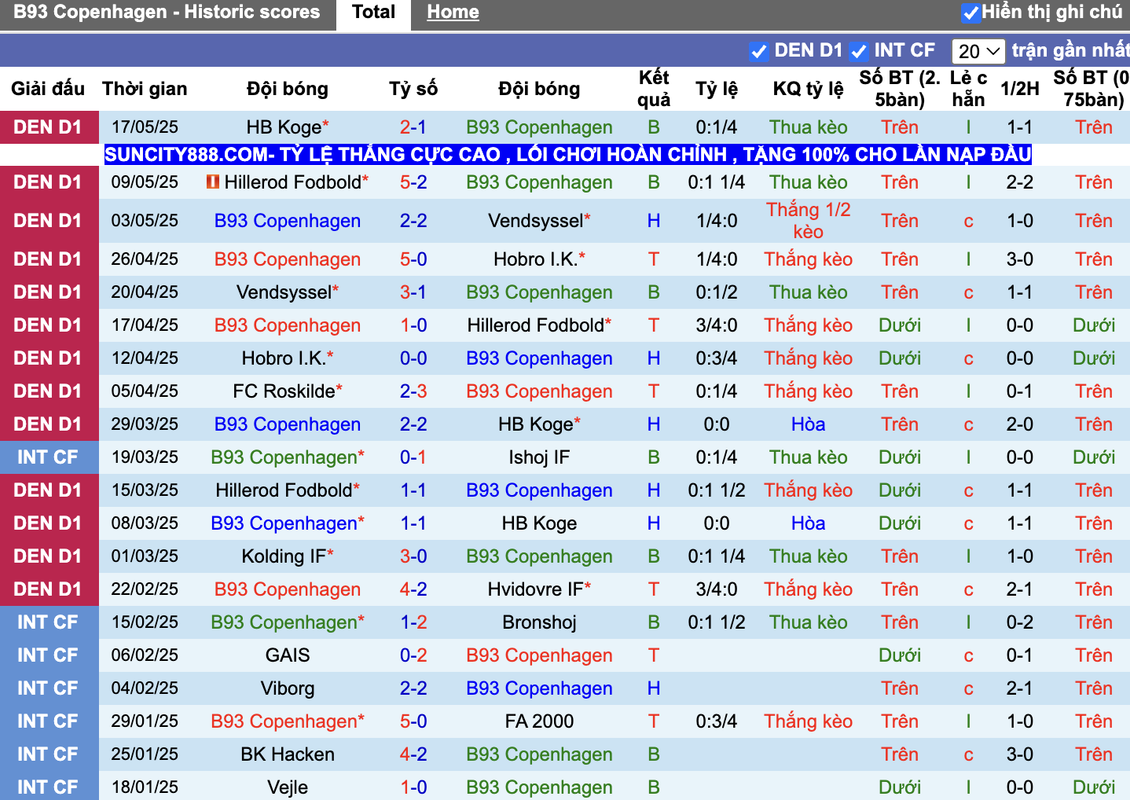Screen dimensions: 1130x800
Task: Uncheck the DEN D1 filter checkbox
Action: pyautogui.click(x=758, y=51)
